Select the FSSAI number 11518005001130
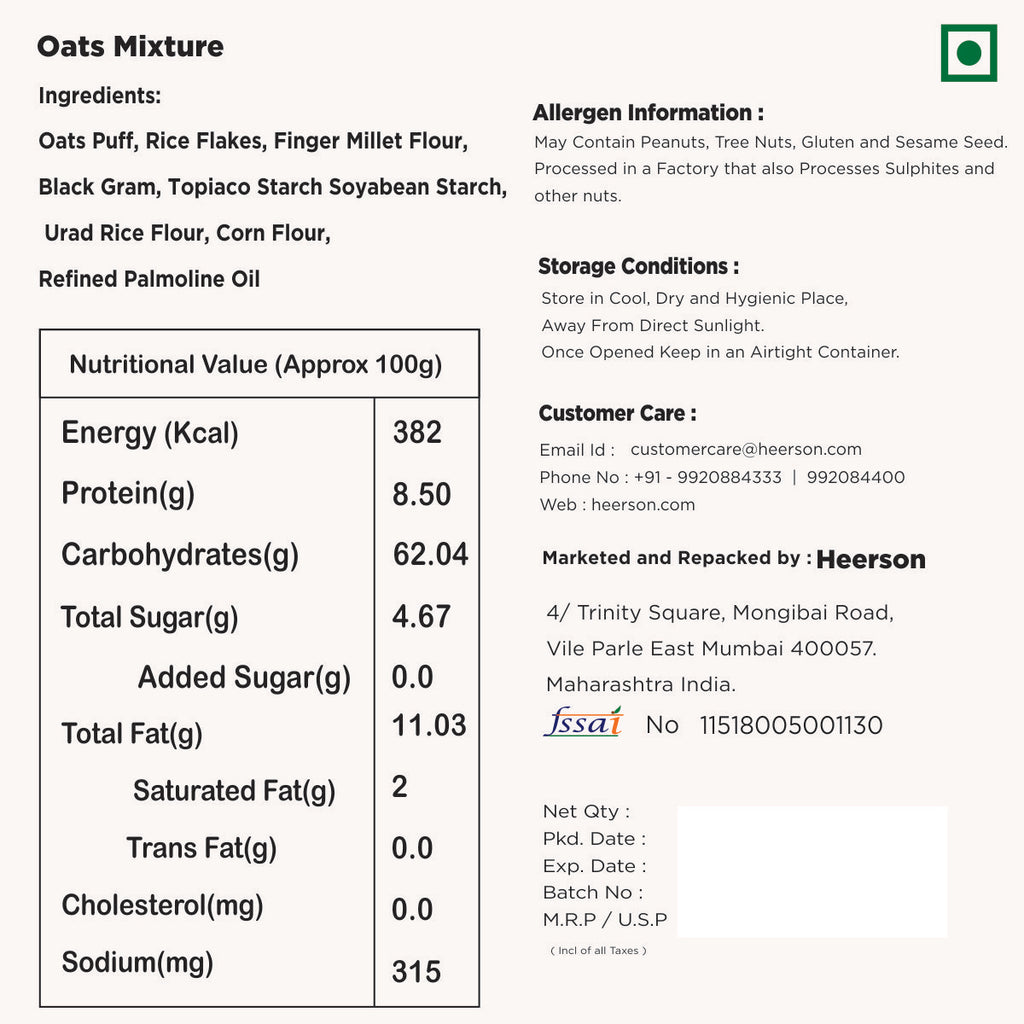1024x1024 pixels. pos(791,726)
